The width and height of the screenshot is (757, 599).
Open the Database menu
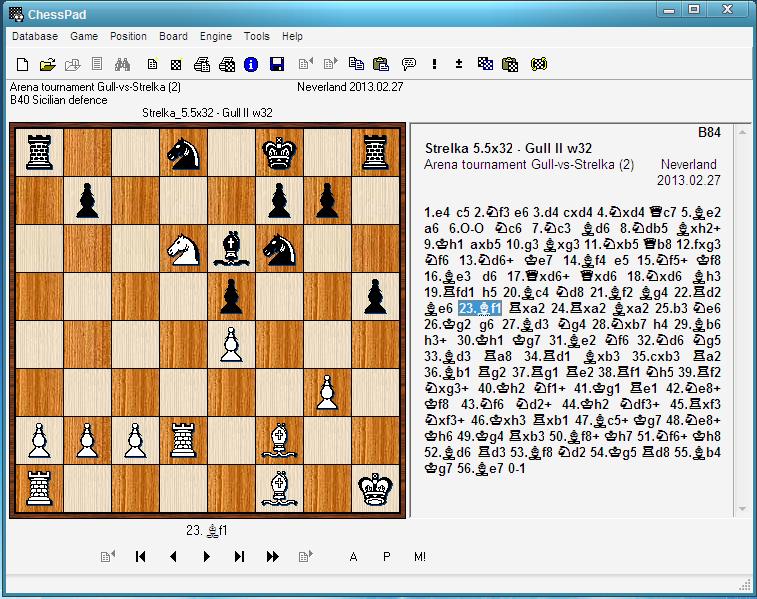pyautogui.click(x=34, y=36)
